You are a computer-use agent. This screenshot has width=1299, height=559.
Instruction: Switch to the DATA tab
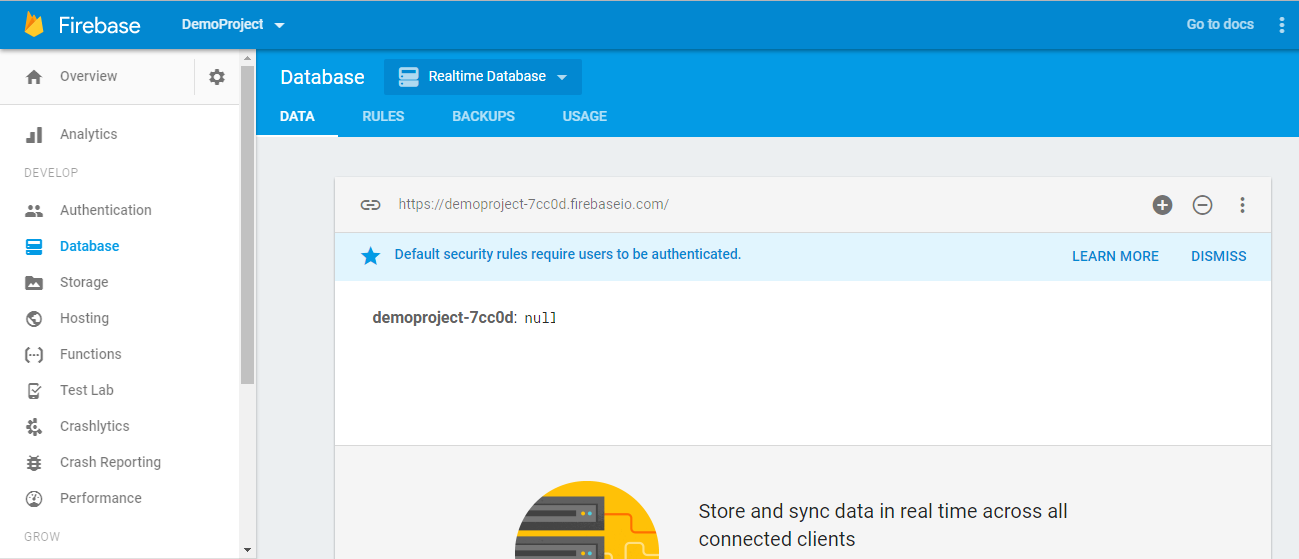point(297,116)
